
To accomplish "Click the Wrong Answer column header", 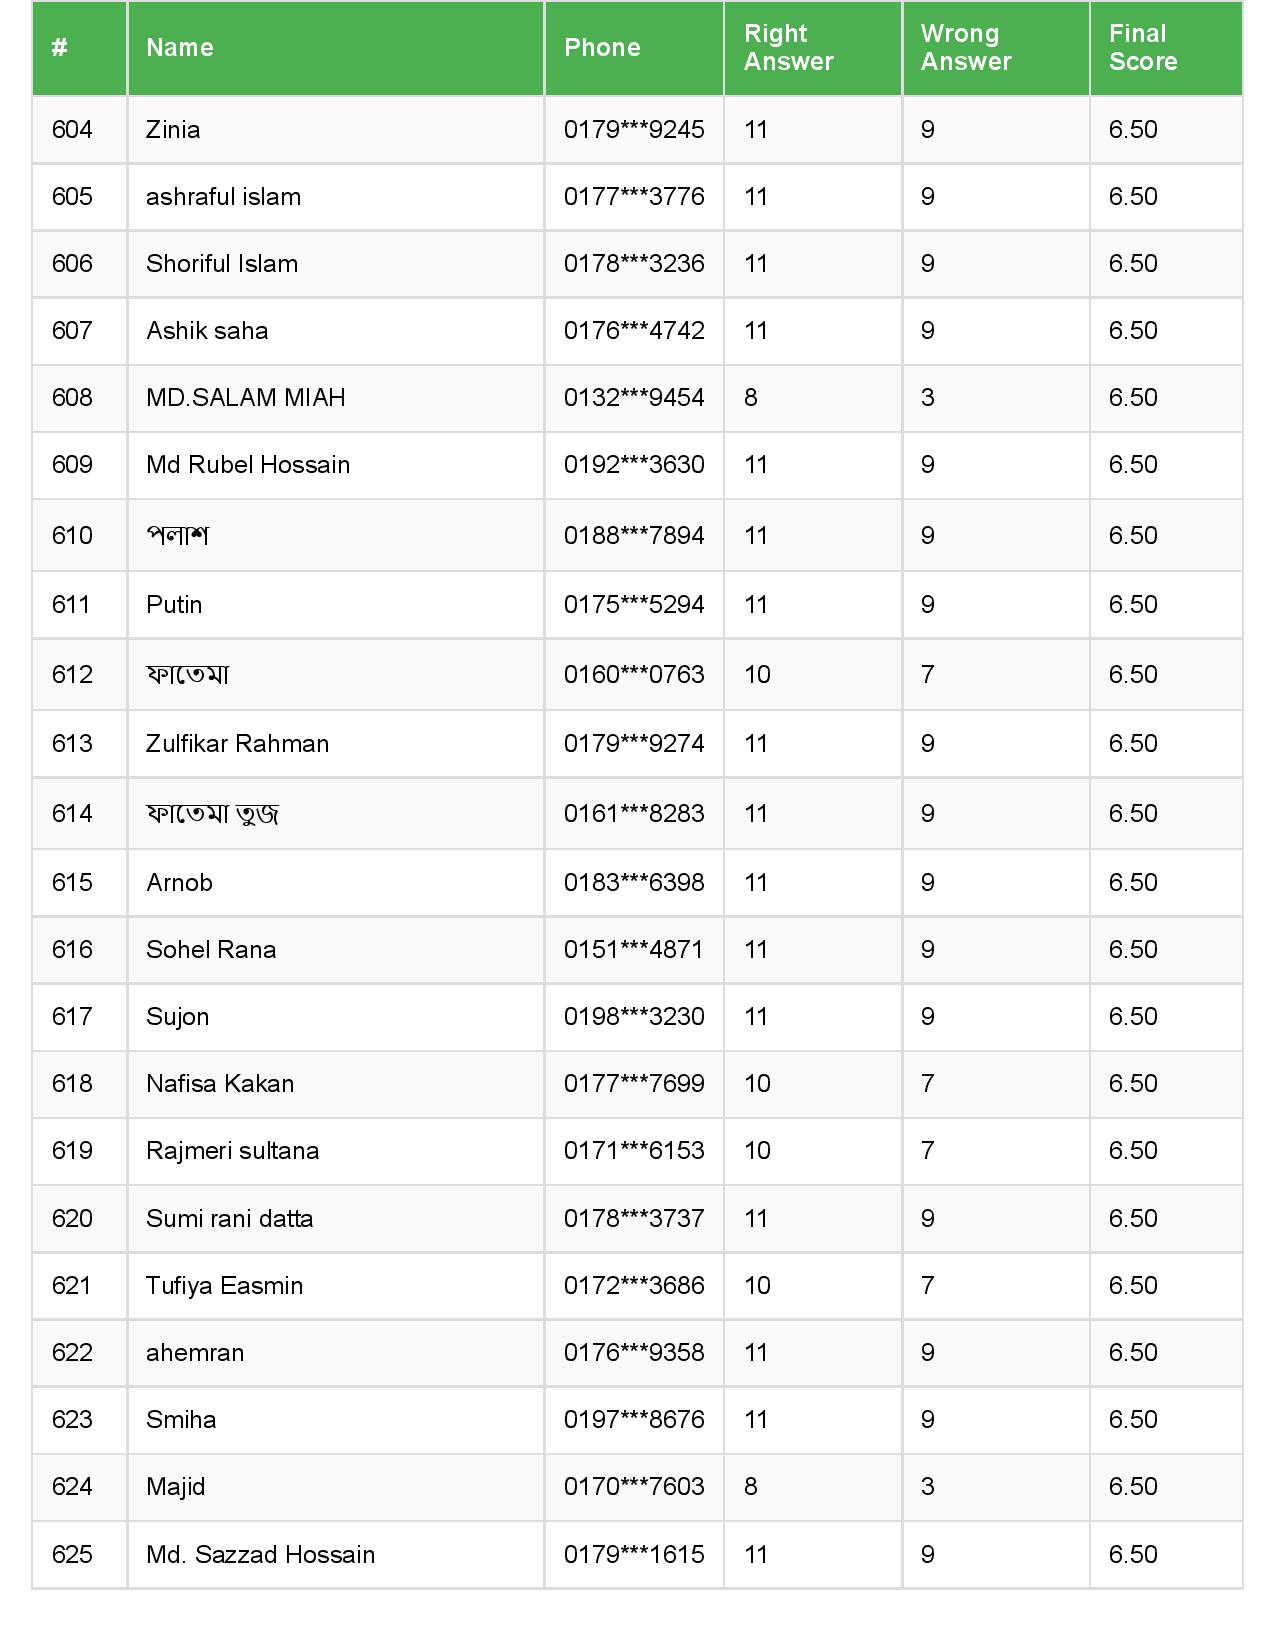I will coord(965,48).
